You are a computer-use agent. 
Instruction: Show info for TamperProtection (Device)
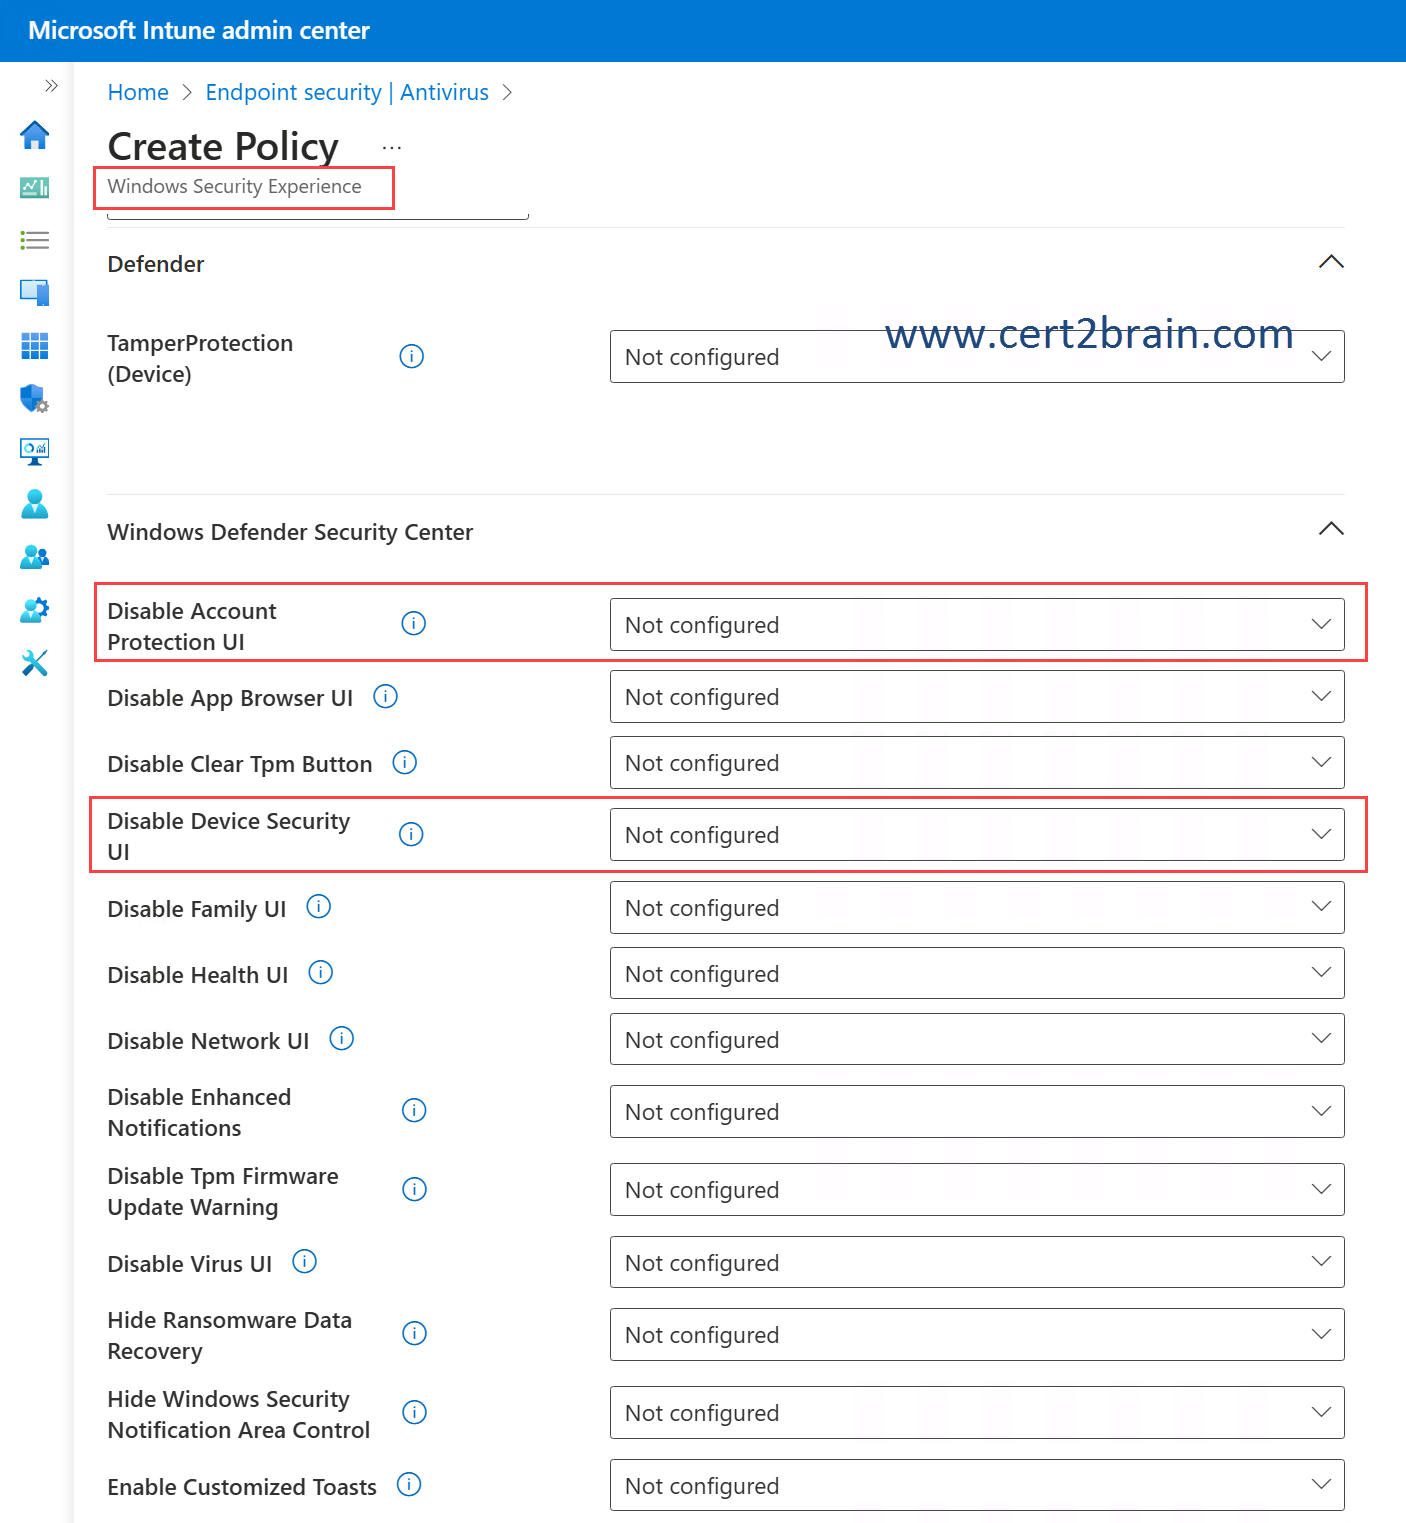411,356
